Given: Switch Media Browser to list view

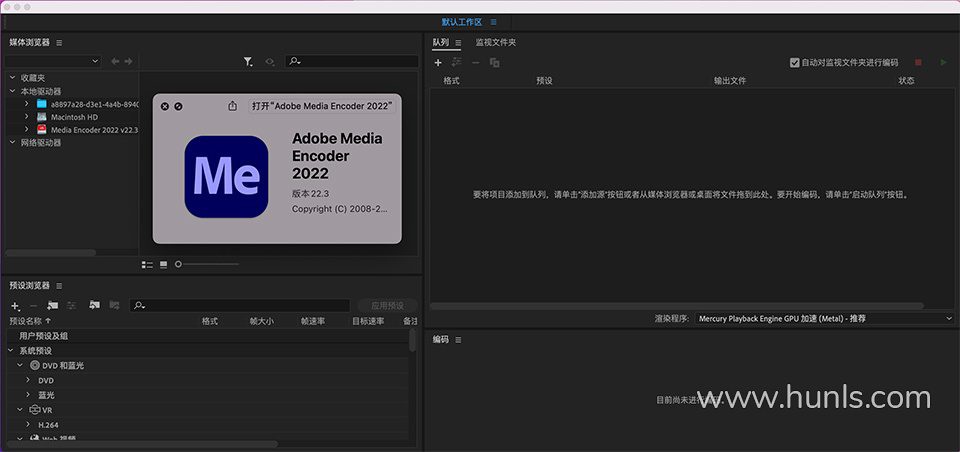Looking at the screenshot, I should click(x=148, y=265).
